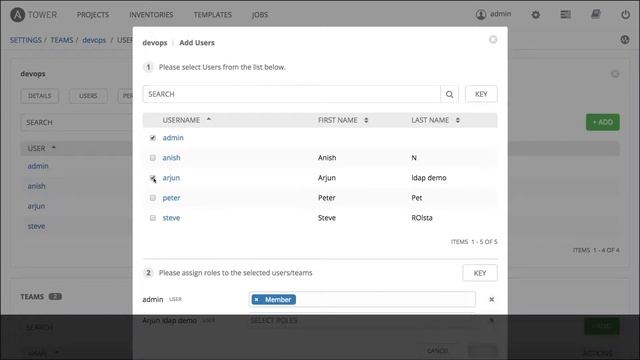Click the admin user profile icon
The image size is (640, 360).
coord(481,15)
